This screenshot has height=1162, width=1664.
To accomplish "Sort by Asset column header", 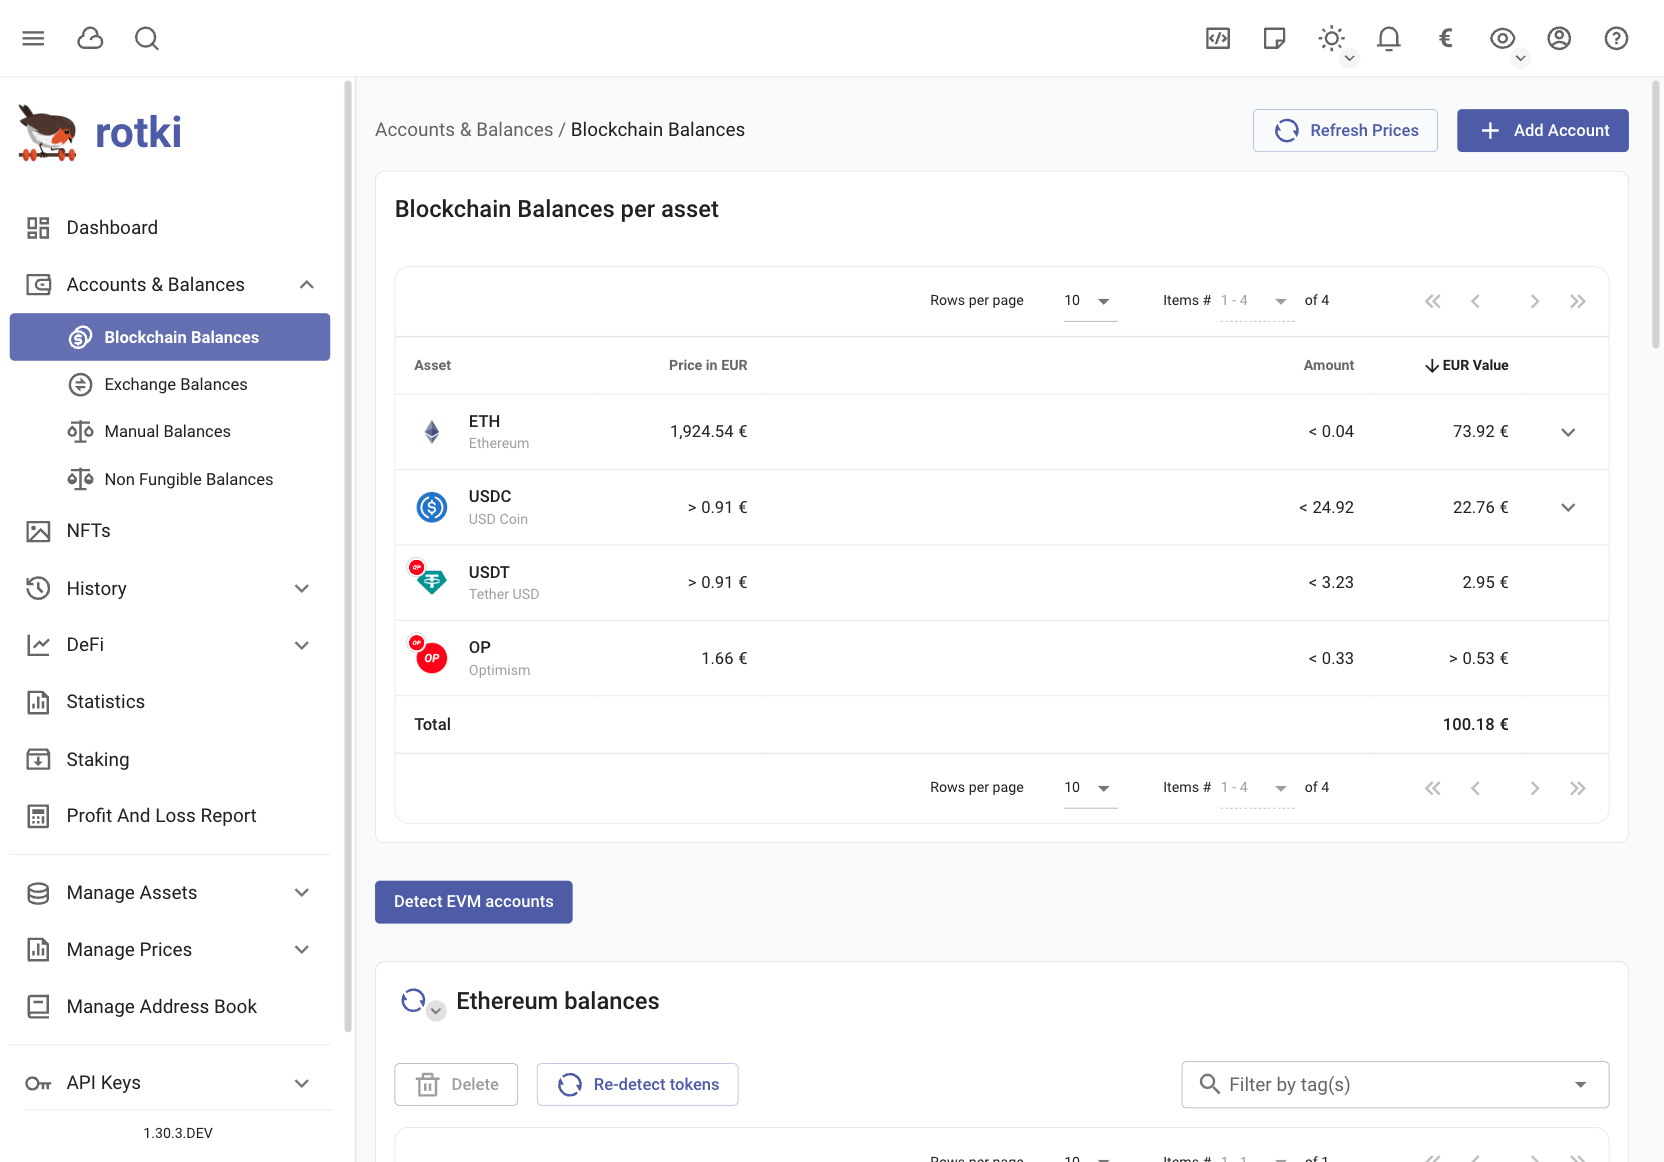I will point(433,365).
